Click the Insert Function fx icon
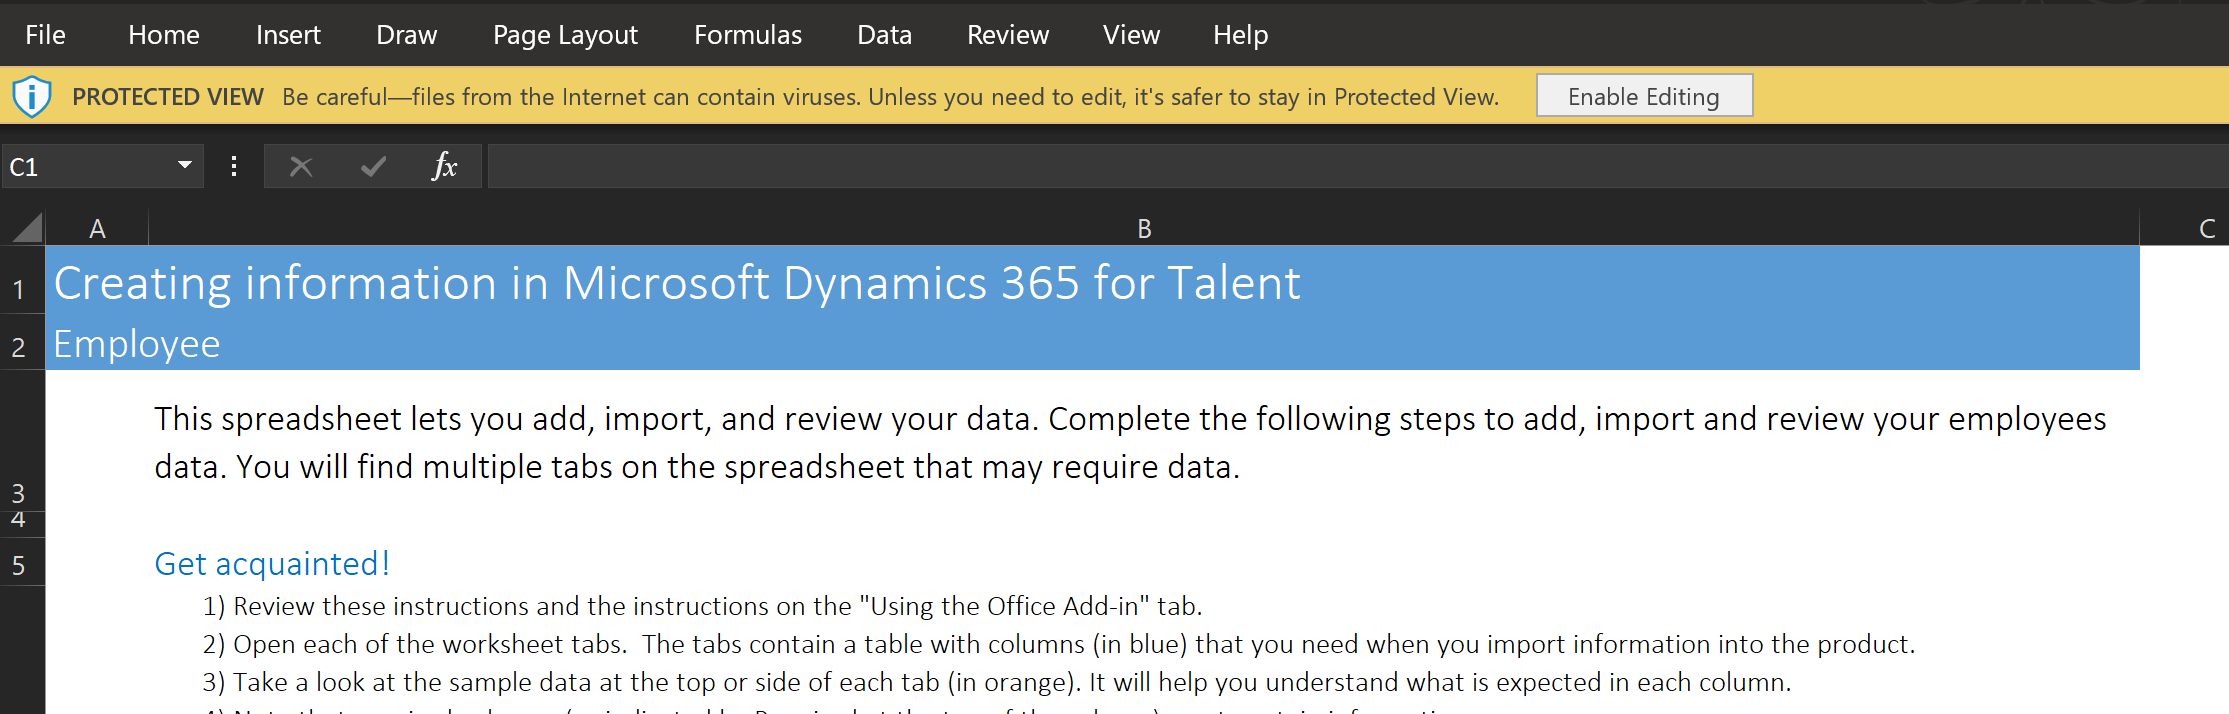Viewport: 2229px width, 714px height. tap(444, 166)
